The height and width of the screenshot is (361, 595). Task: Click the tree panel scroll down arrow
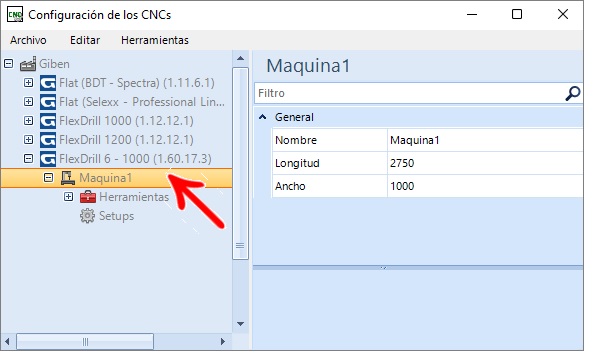pos(241,324)
